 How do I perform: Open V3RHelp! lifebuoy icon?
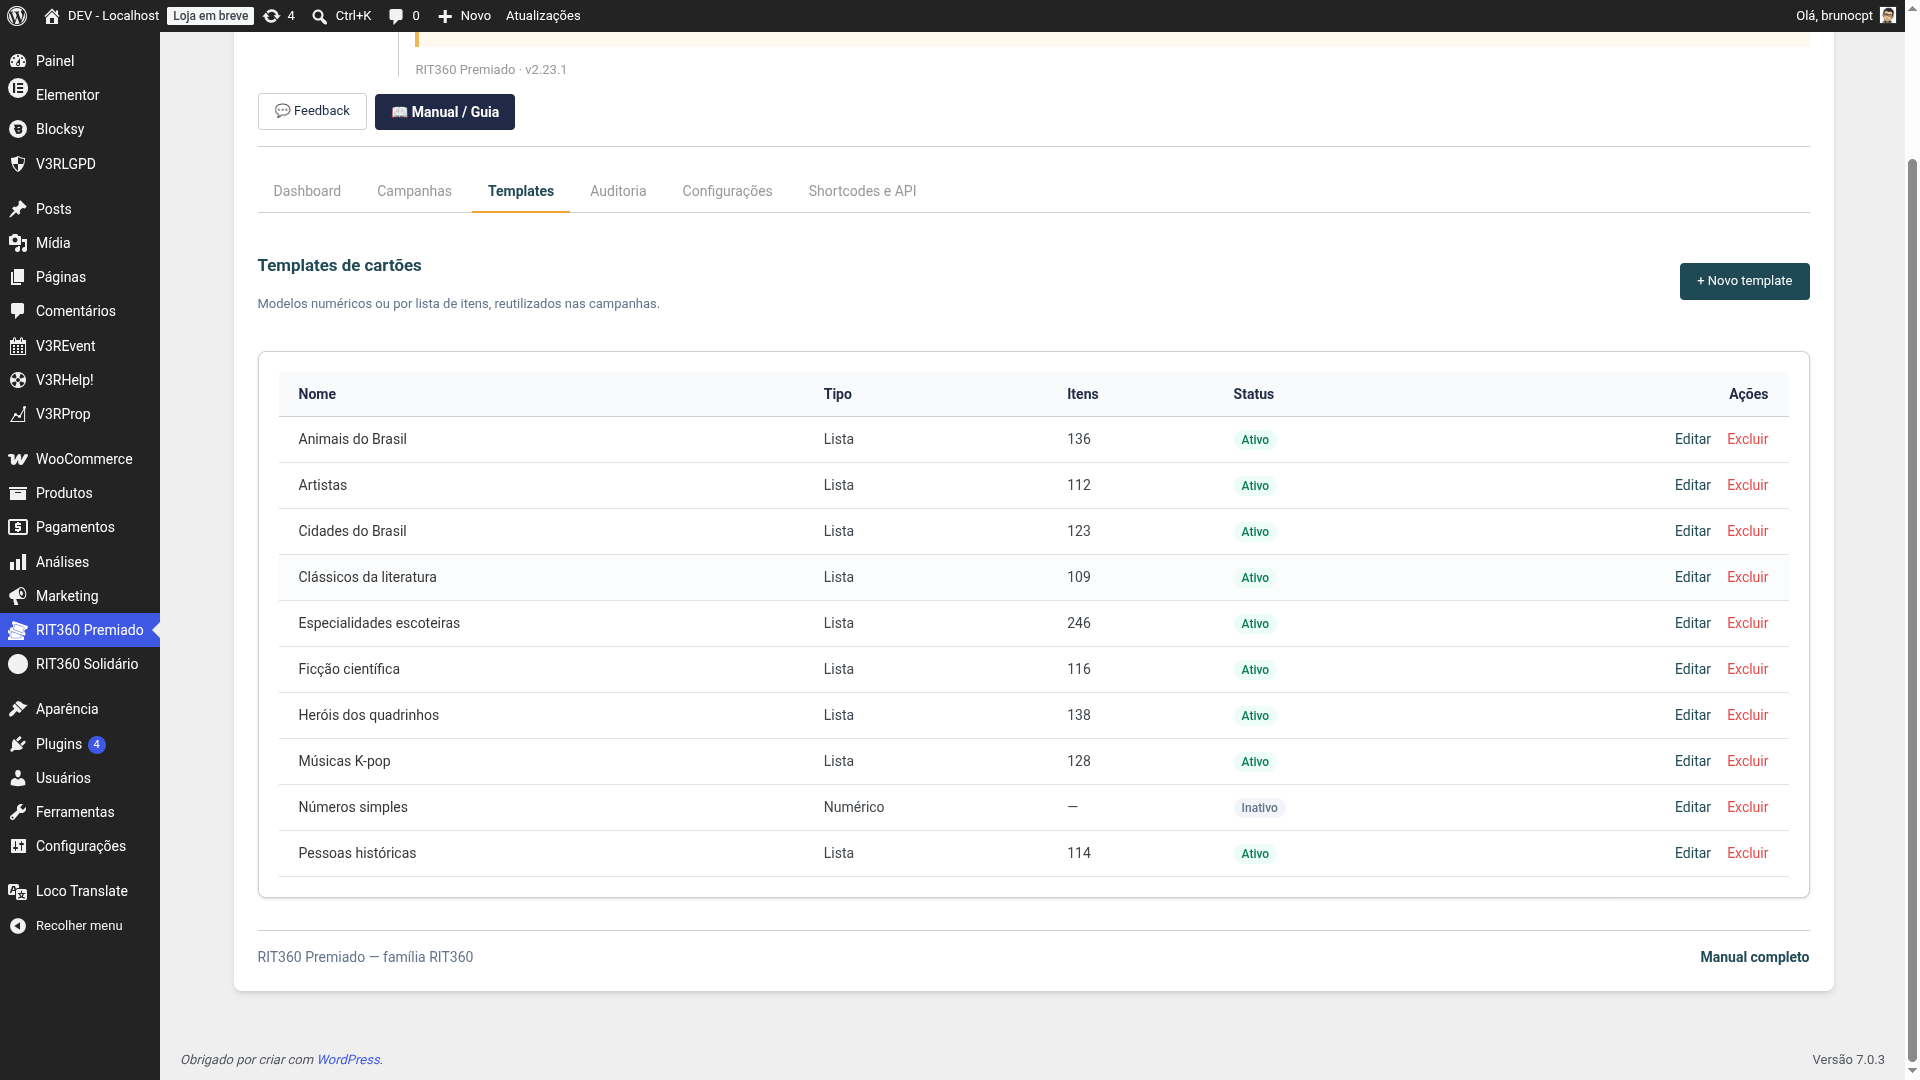pos(18,380)
